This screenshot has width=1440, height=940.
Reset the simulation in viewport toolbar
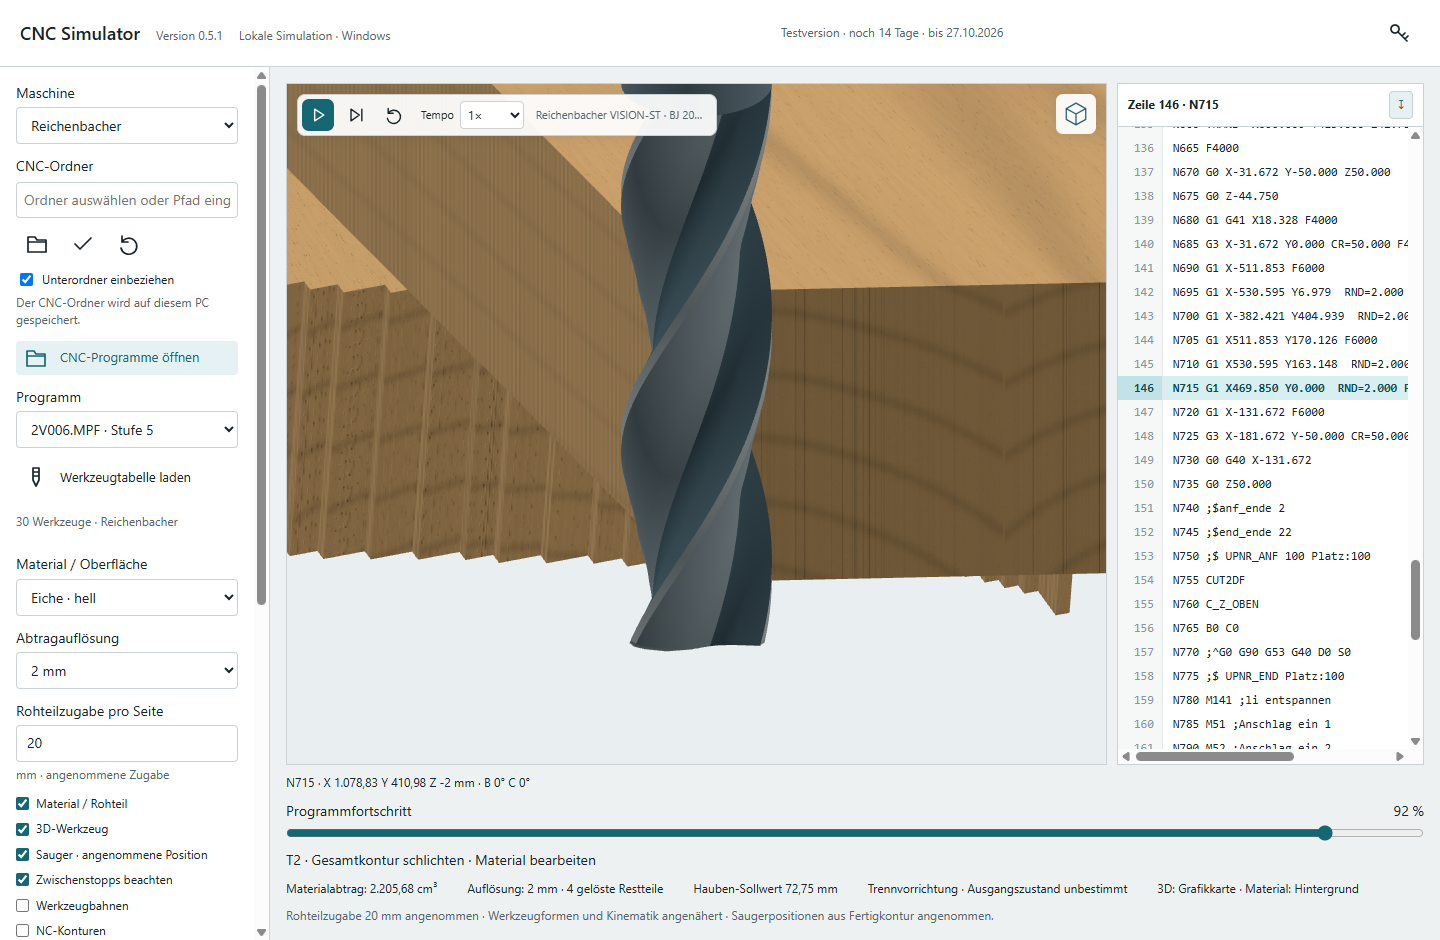pos(394,115)
